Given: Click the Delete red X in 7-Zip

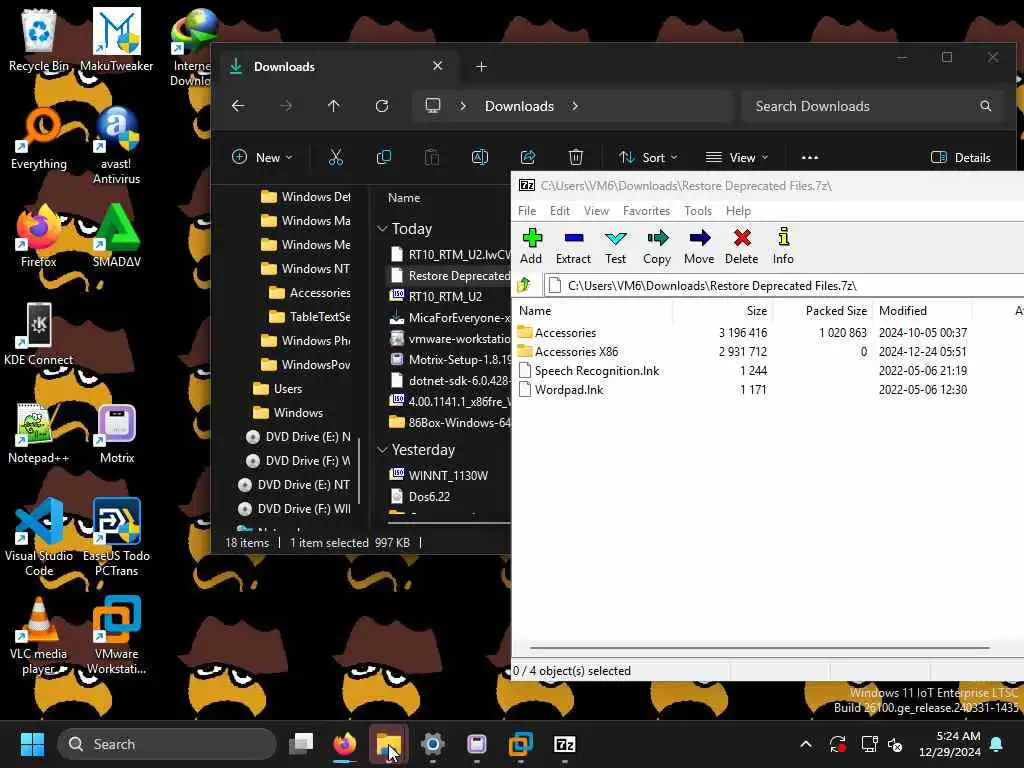Looking at the screenshot, I should pos(741,246).
